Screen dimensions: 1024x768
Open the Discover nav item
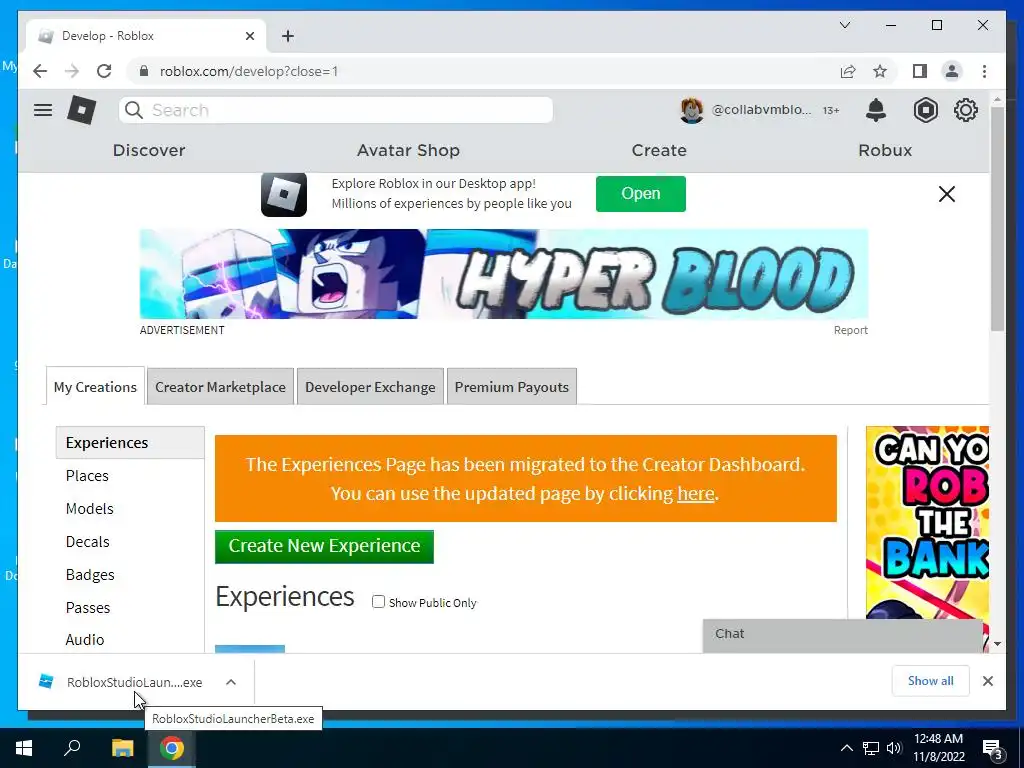click(x=149, y=150)
